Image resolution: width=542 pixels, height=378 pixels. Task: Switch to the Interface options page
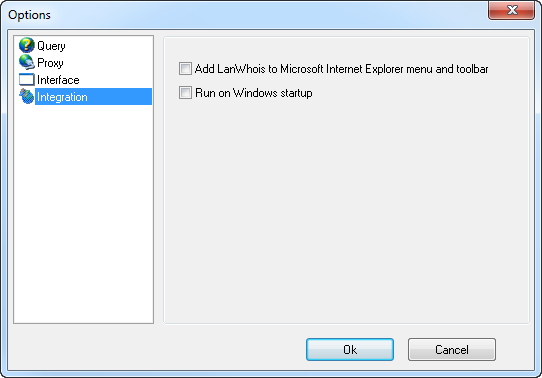click(x=58, y=80)
